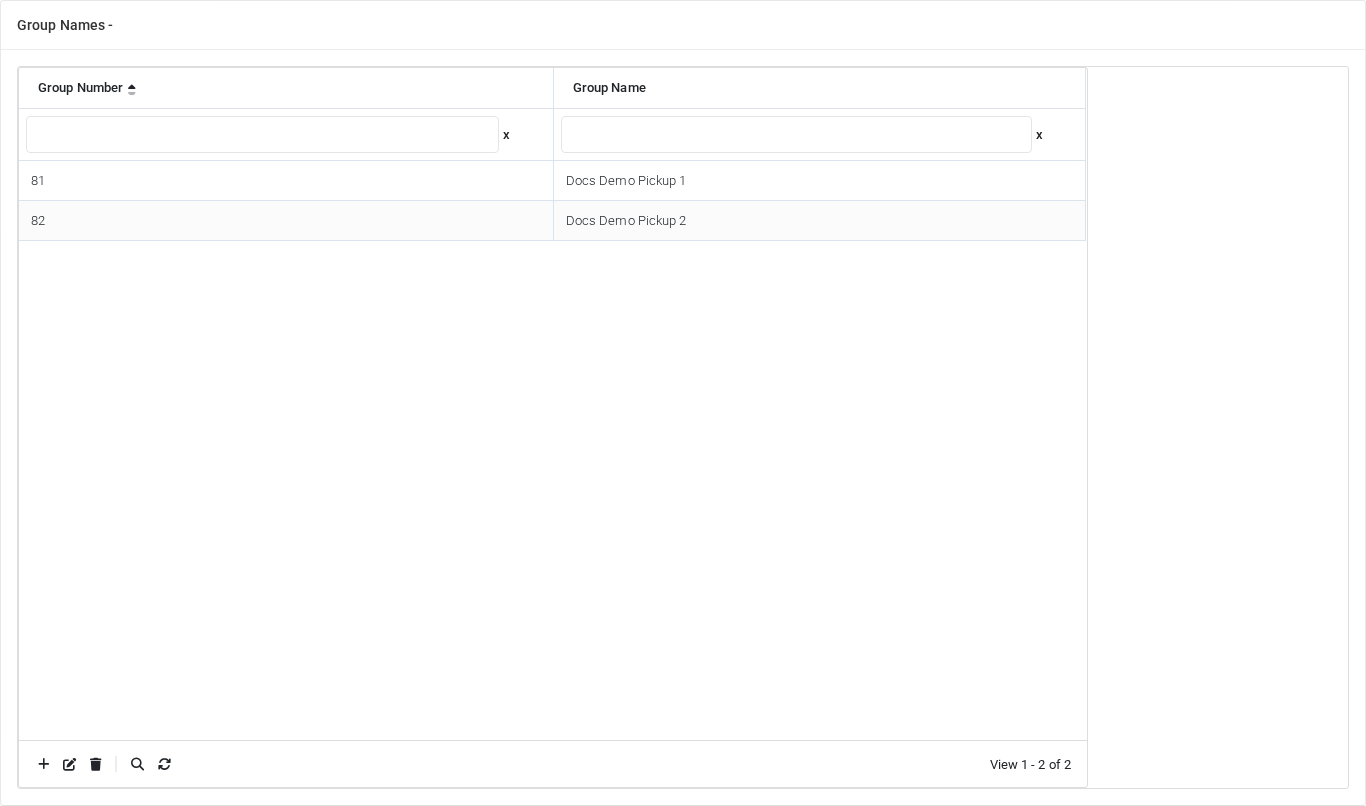Image resolution: width=1366 pixels, height=806 pixels.
Task: Toggle sort arrow on Group Number
Action: point(132,89)
